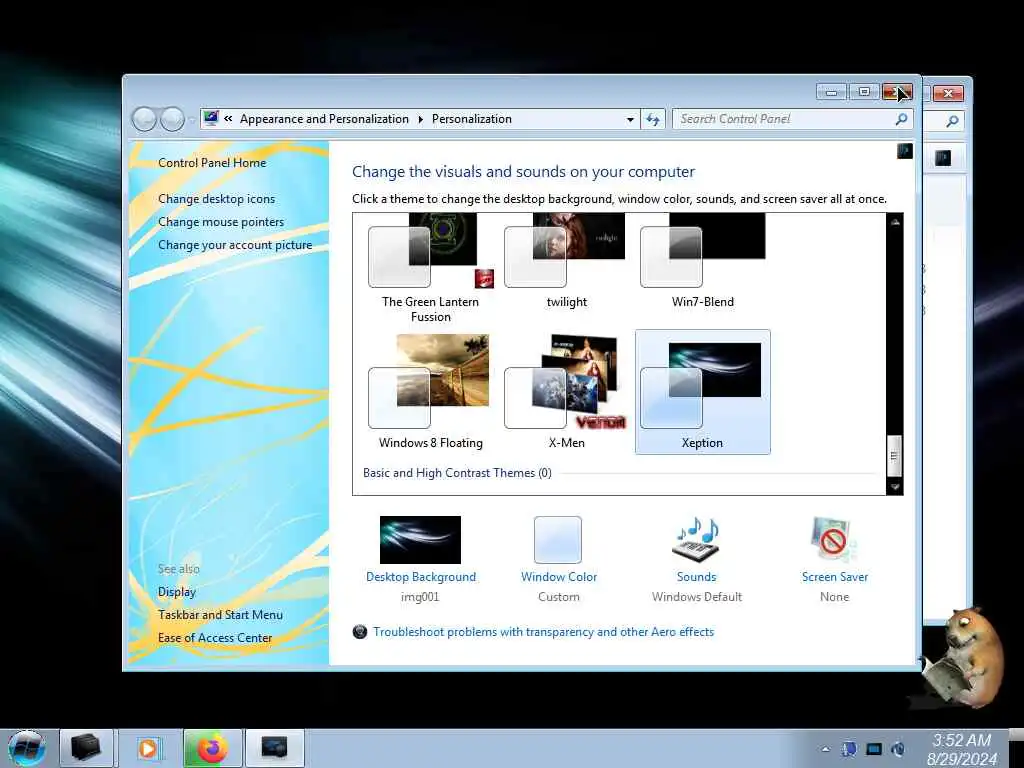The image size is (1024, 768).
Task: Click the Refresh button beside address bar
Action: [x=653, y=119]
